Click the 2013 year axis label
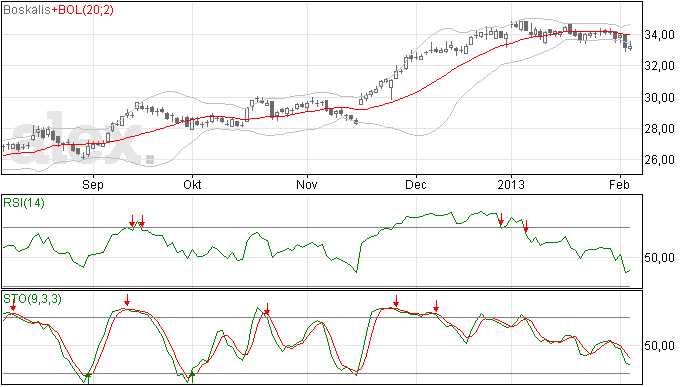690x387 pixels. point(511,184)
